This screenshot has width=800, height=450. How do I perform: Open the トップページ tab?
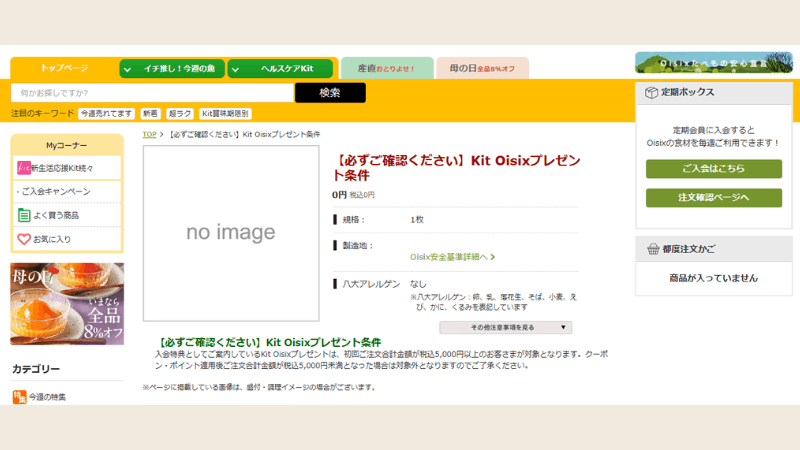tap(64, 68)
